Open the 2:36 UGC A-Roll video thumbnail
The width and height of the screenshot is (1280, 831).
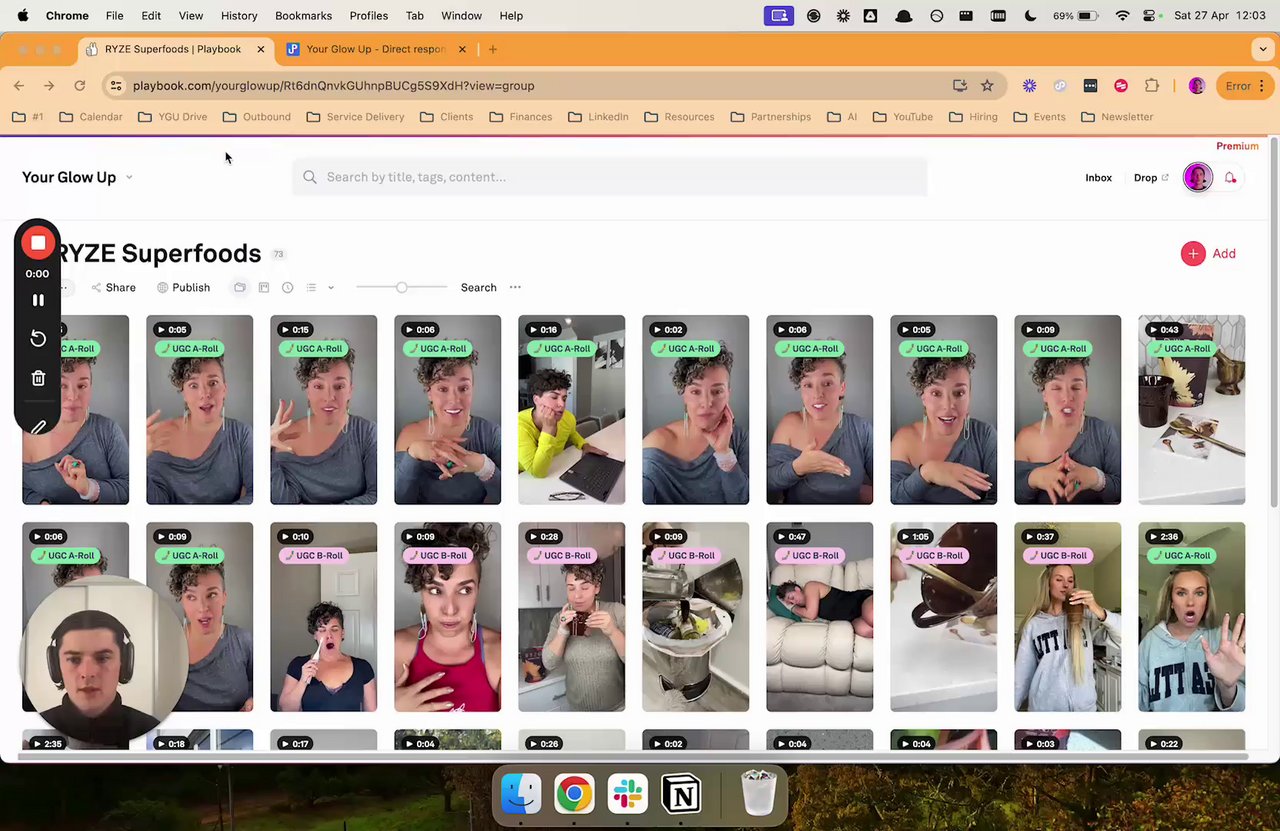1191,617
